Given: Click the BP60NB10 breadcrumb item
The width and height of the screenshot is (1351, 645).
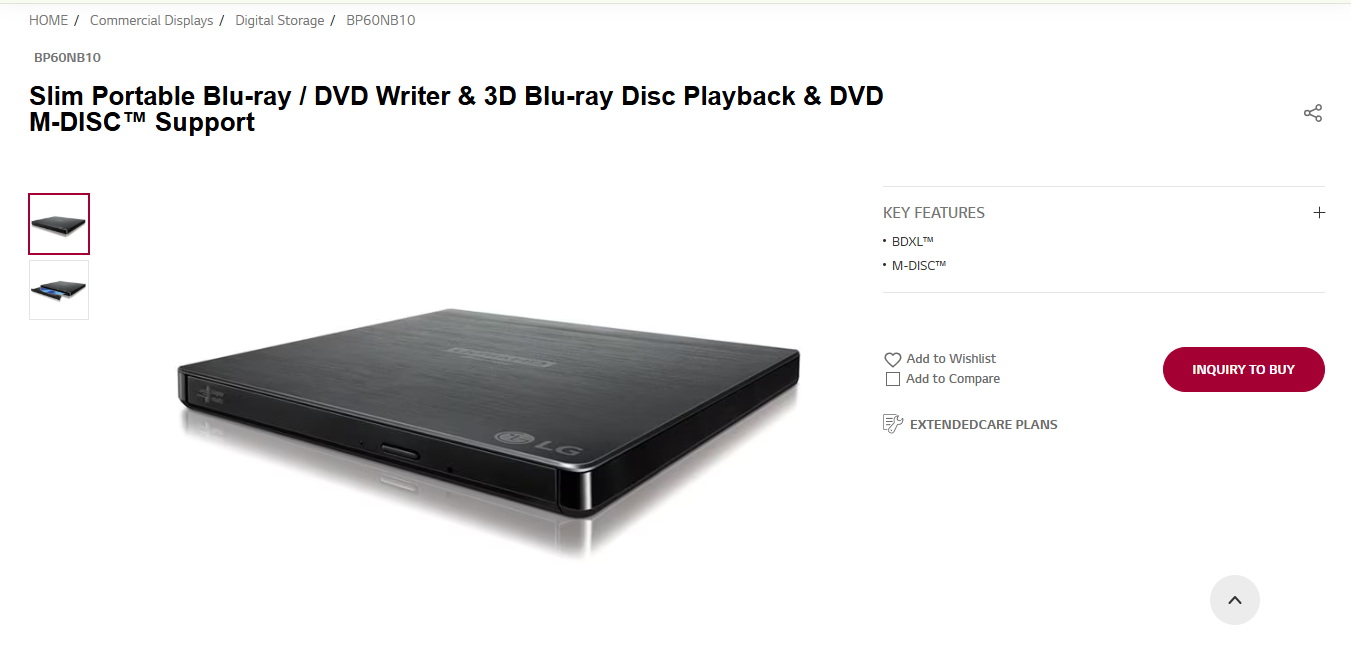Looking at the screenshot, I should tap(380, 20).
